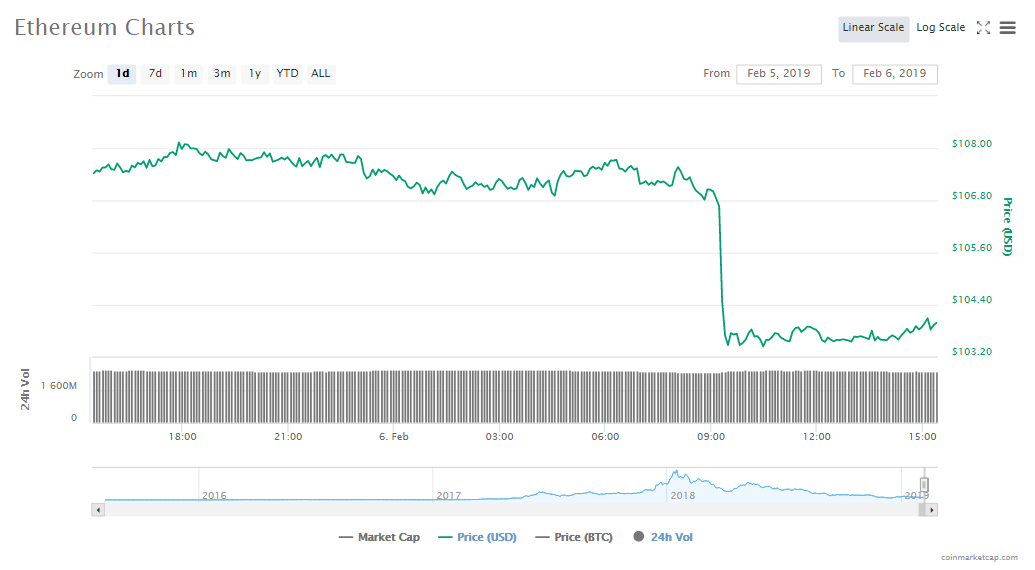The height and width of the screenshot is (570, 1035).
Task: Toggle Market Cap series in legend
Action: 380,537
